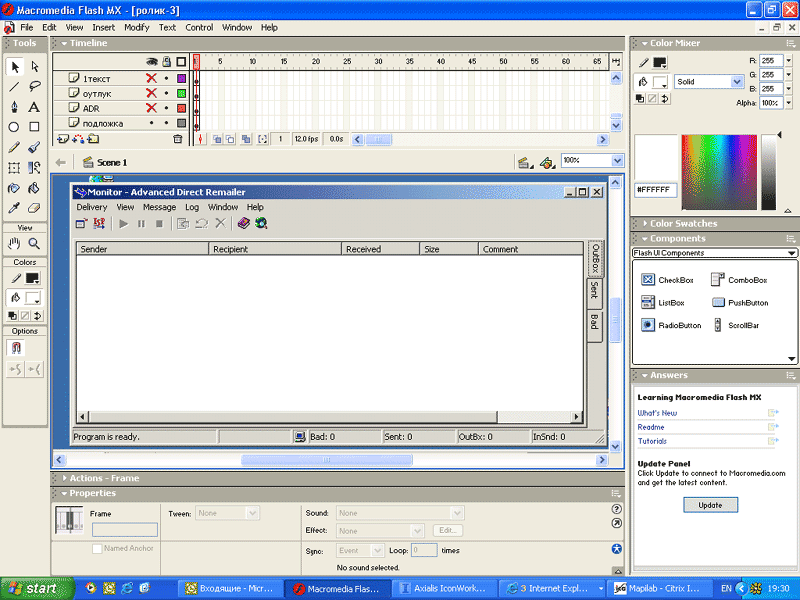Toggle the Snap to Objects magnet option
The image size is (800, 600).
[x=16, y=348]
